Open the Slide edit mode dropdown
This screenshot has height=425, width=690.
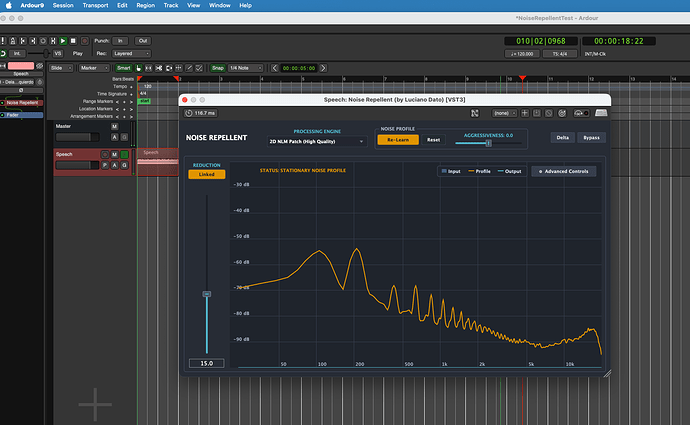(61, 68)
